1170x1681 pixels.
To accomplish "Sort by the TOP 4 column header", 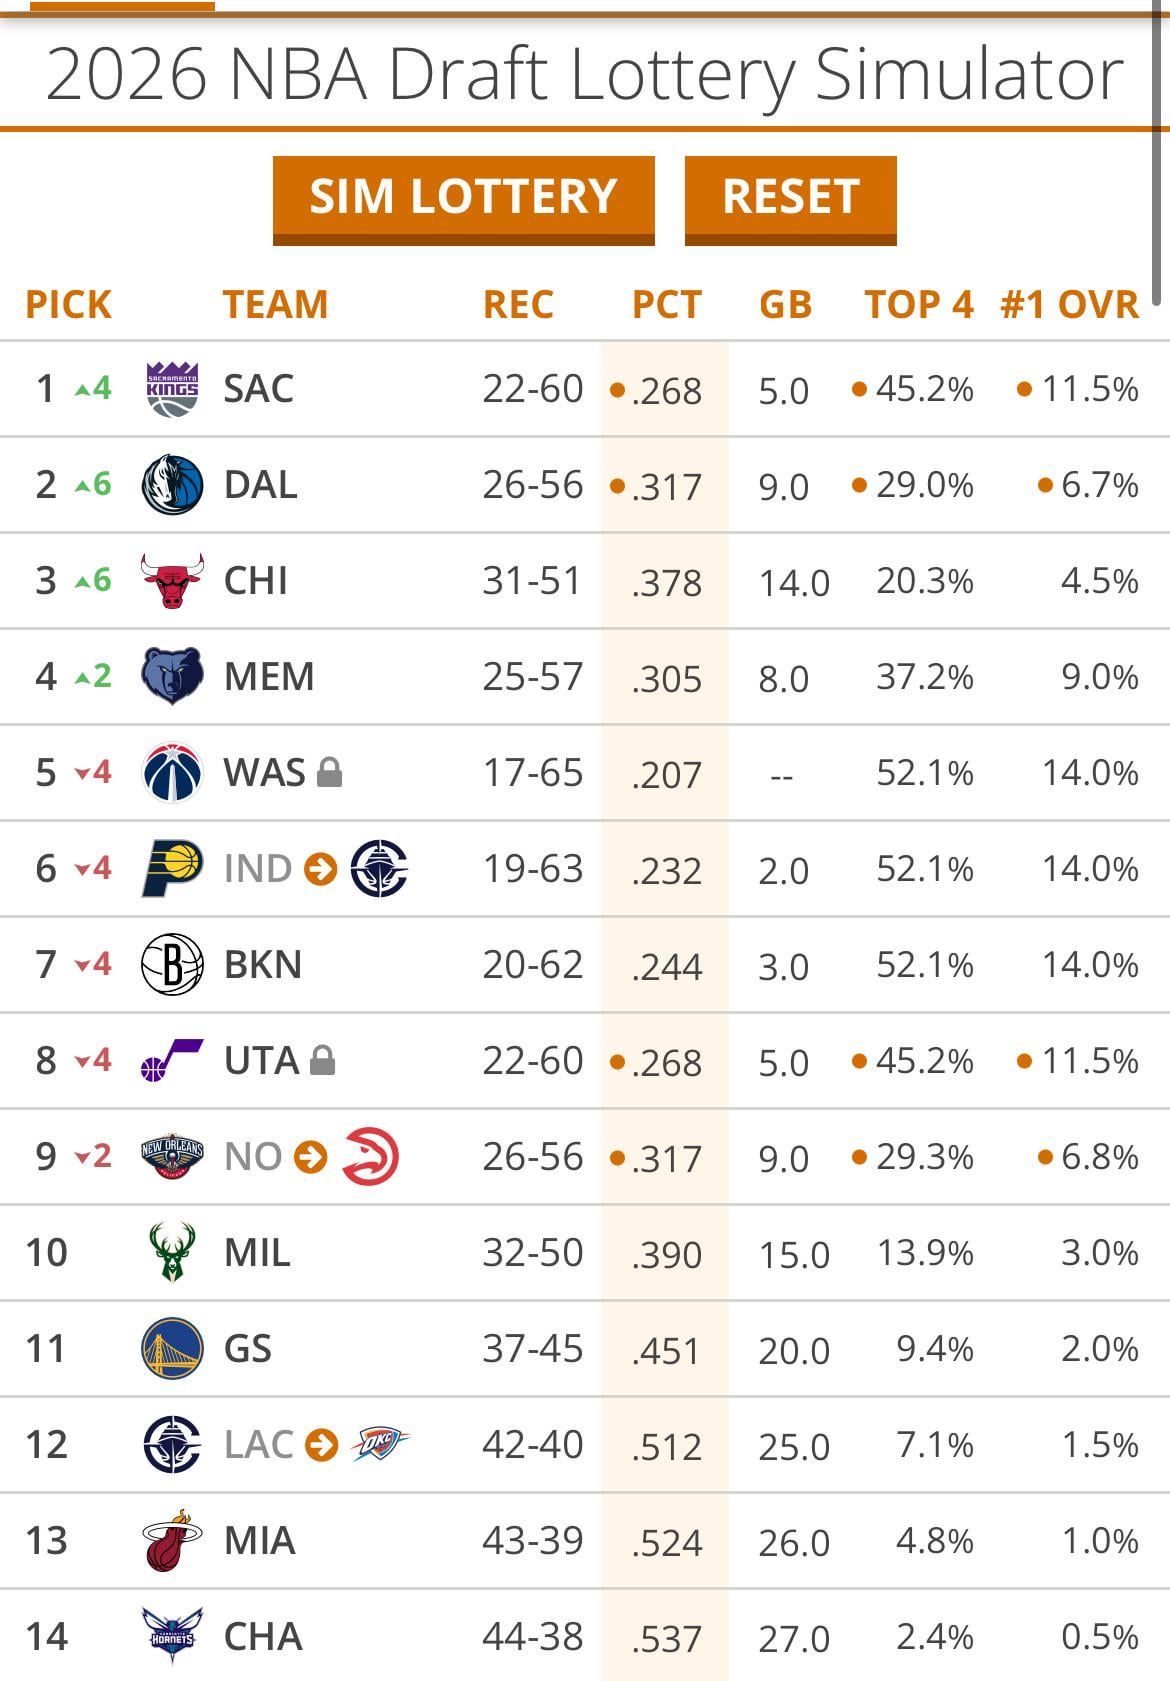I will tap(918, 305).
